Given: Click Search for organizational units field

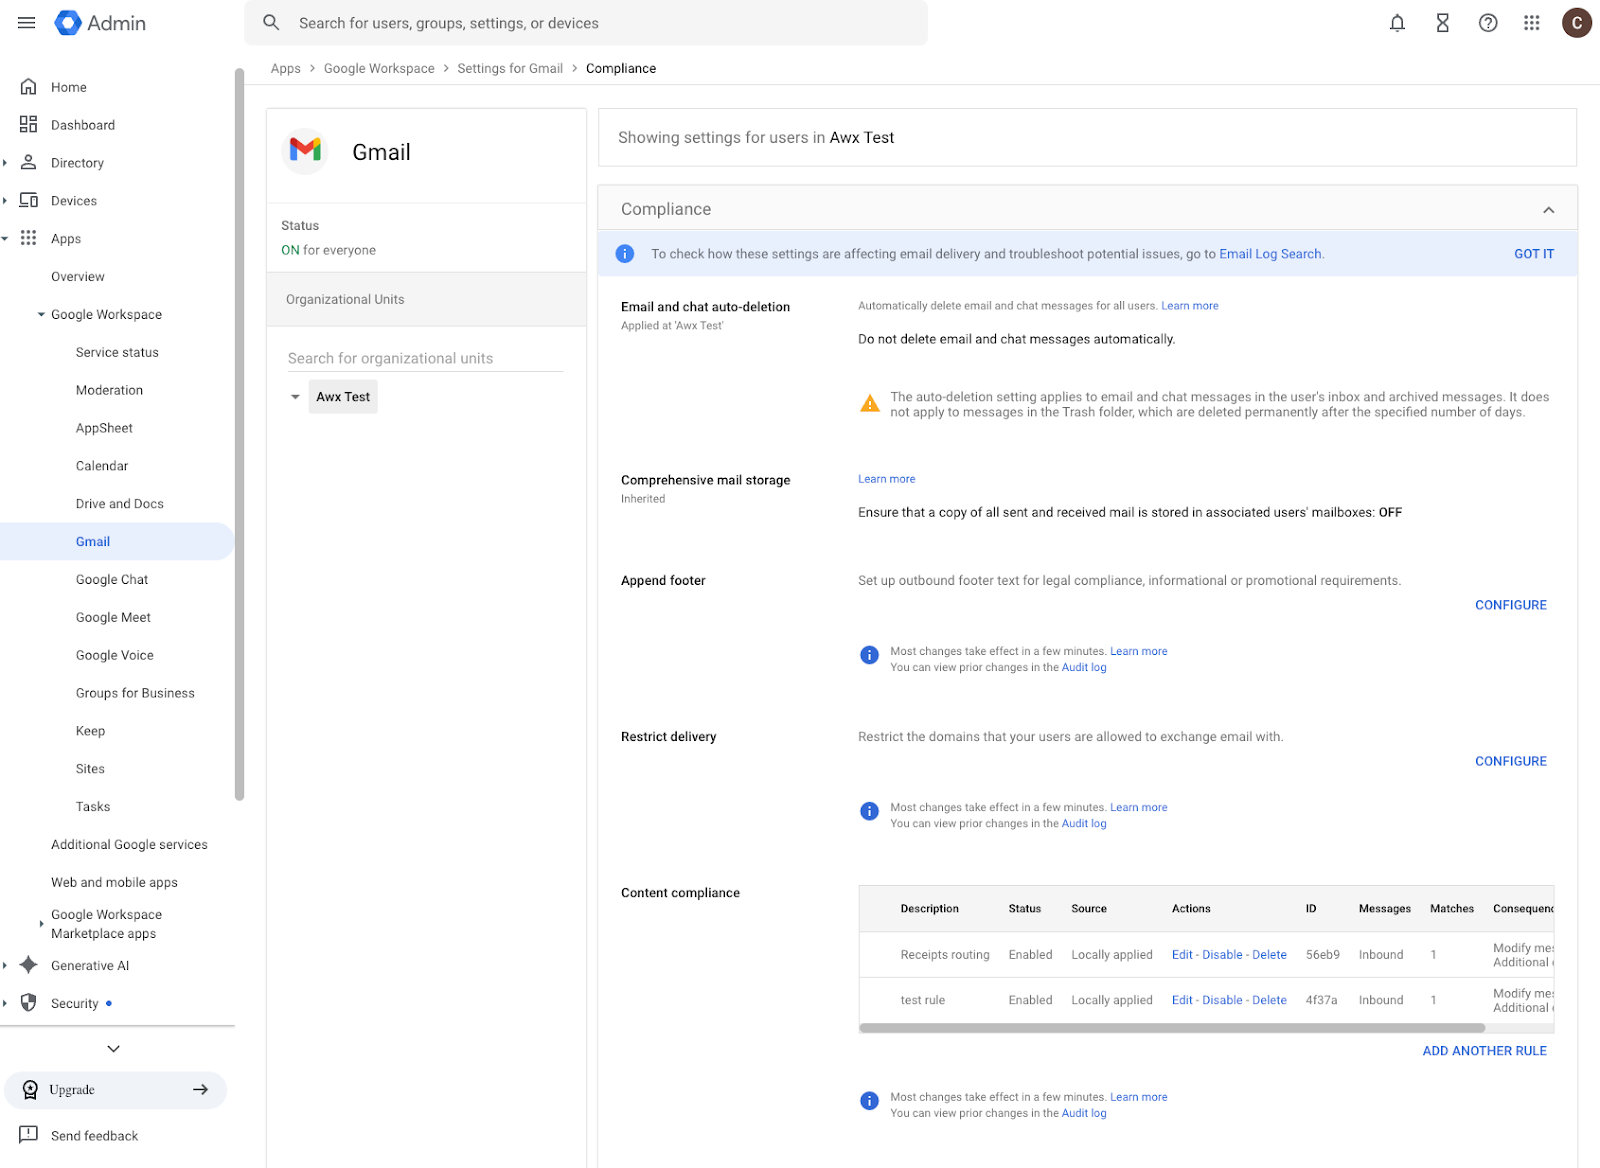Looking at the screenshot, I should [x=425, y=358].
